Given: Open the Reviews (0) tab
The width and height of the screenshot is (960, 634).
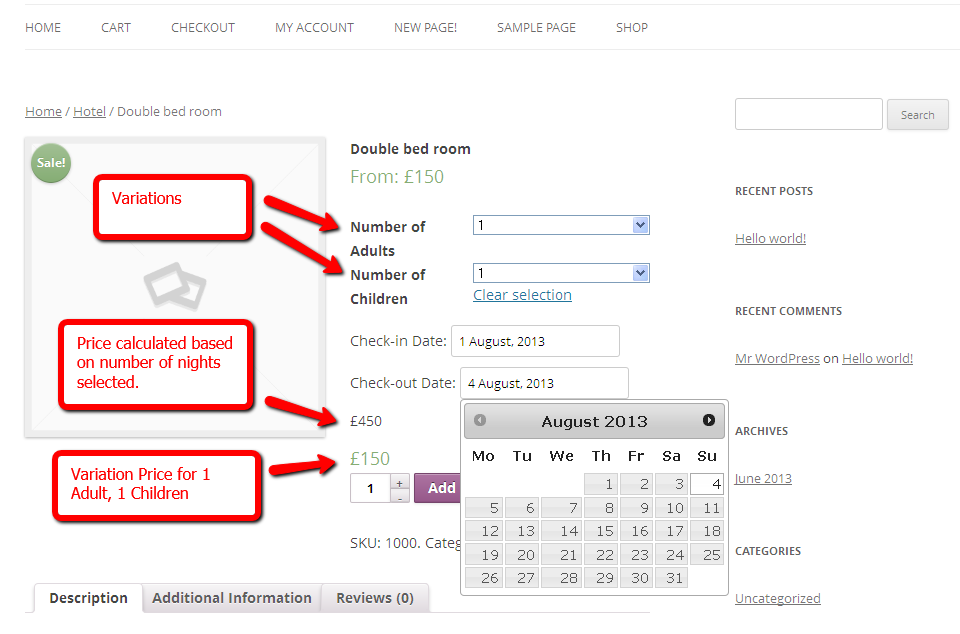Looking at the screenshot, I should pyautogui.click(x=375, y=598).
